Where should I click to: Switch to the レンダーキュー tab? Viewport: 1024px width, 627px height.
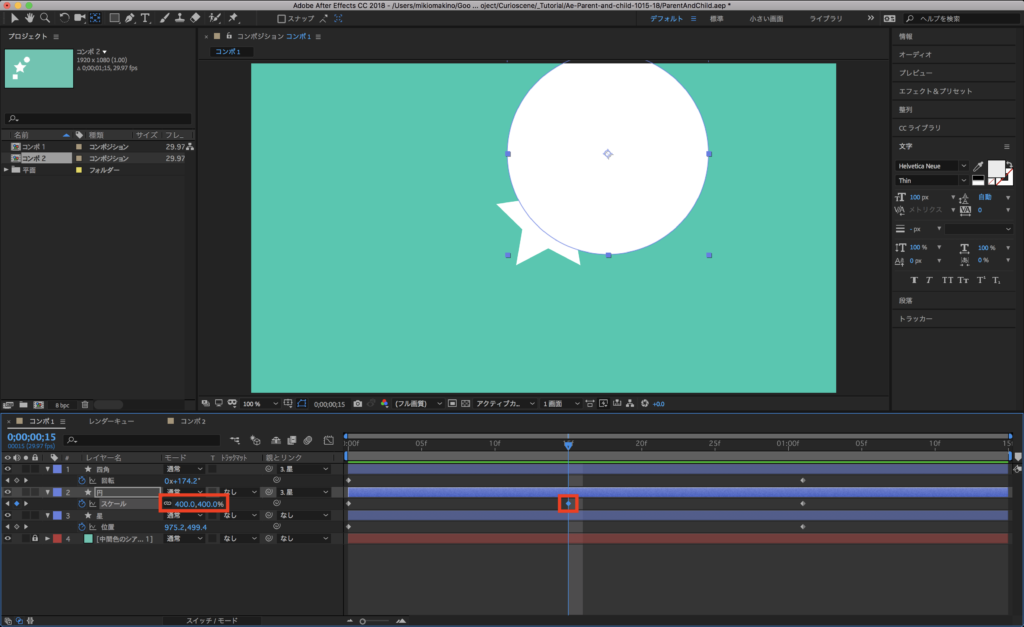[x=111, y=422]
